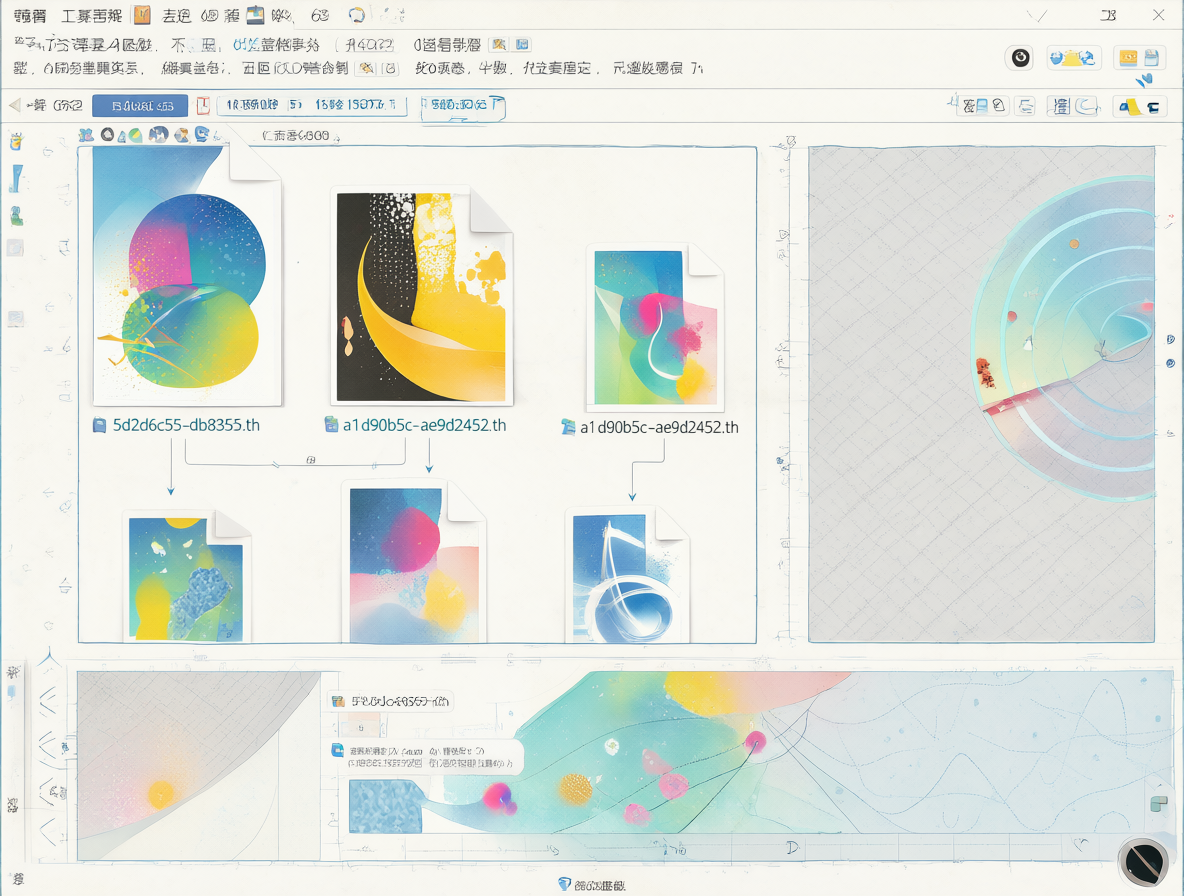Click the back arrow left of the blue button
This screenshot has width=1184, height=896.
click(x=14, y=105)
